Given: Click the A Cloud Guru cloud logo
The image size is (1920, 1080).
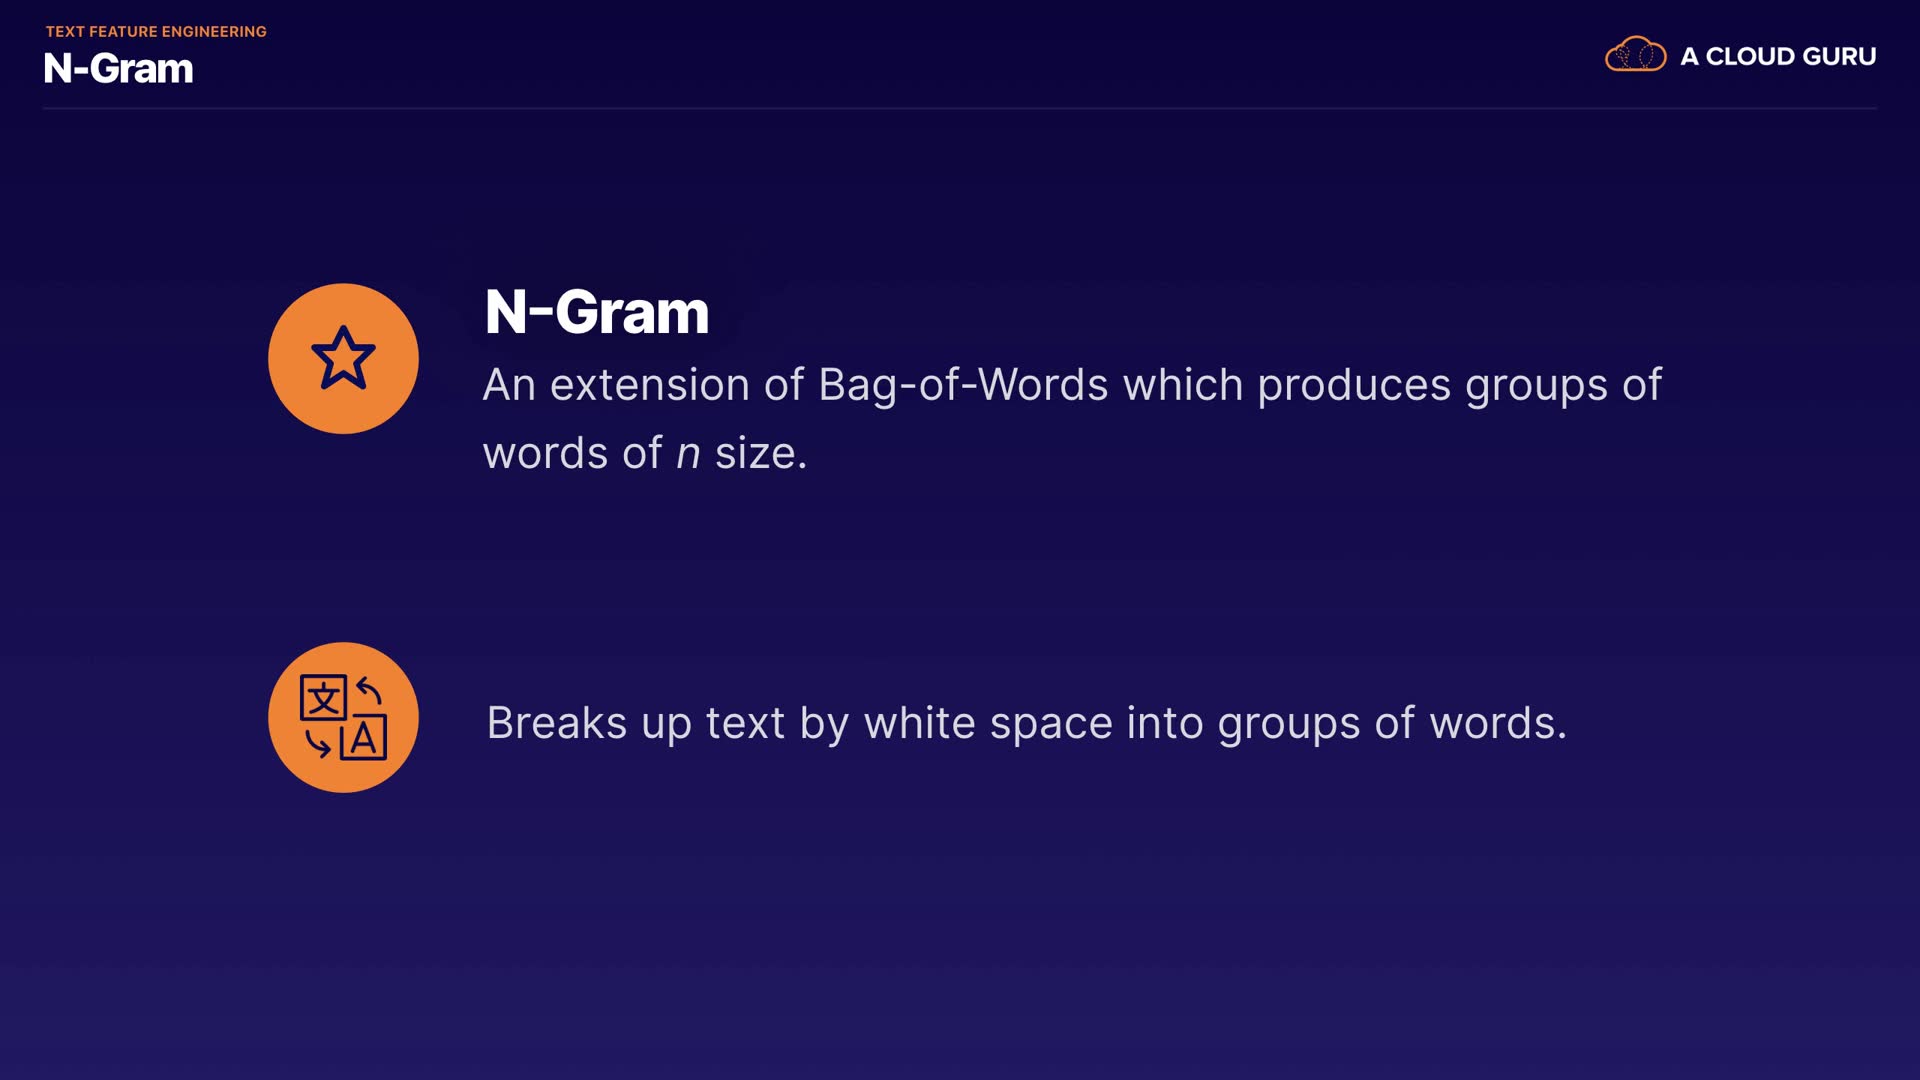Looking at the screenshot, I should coord(1635,55).
